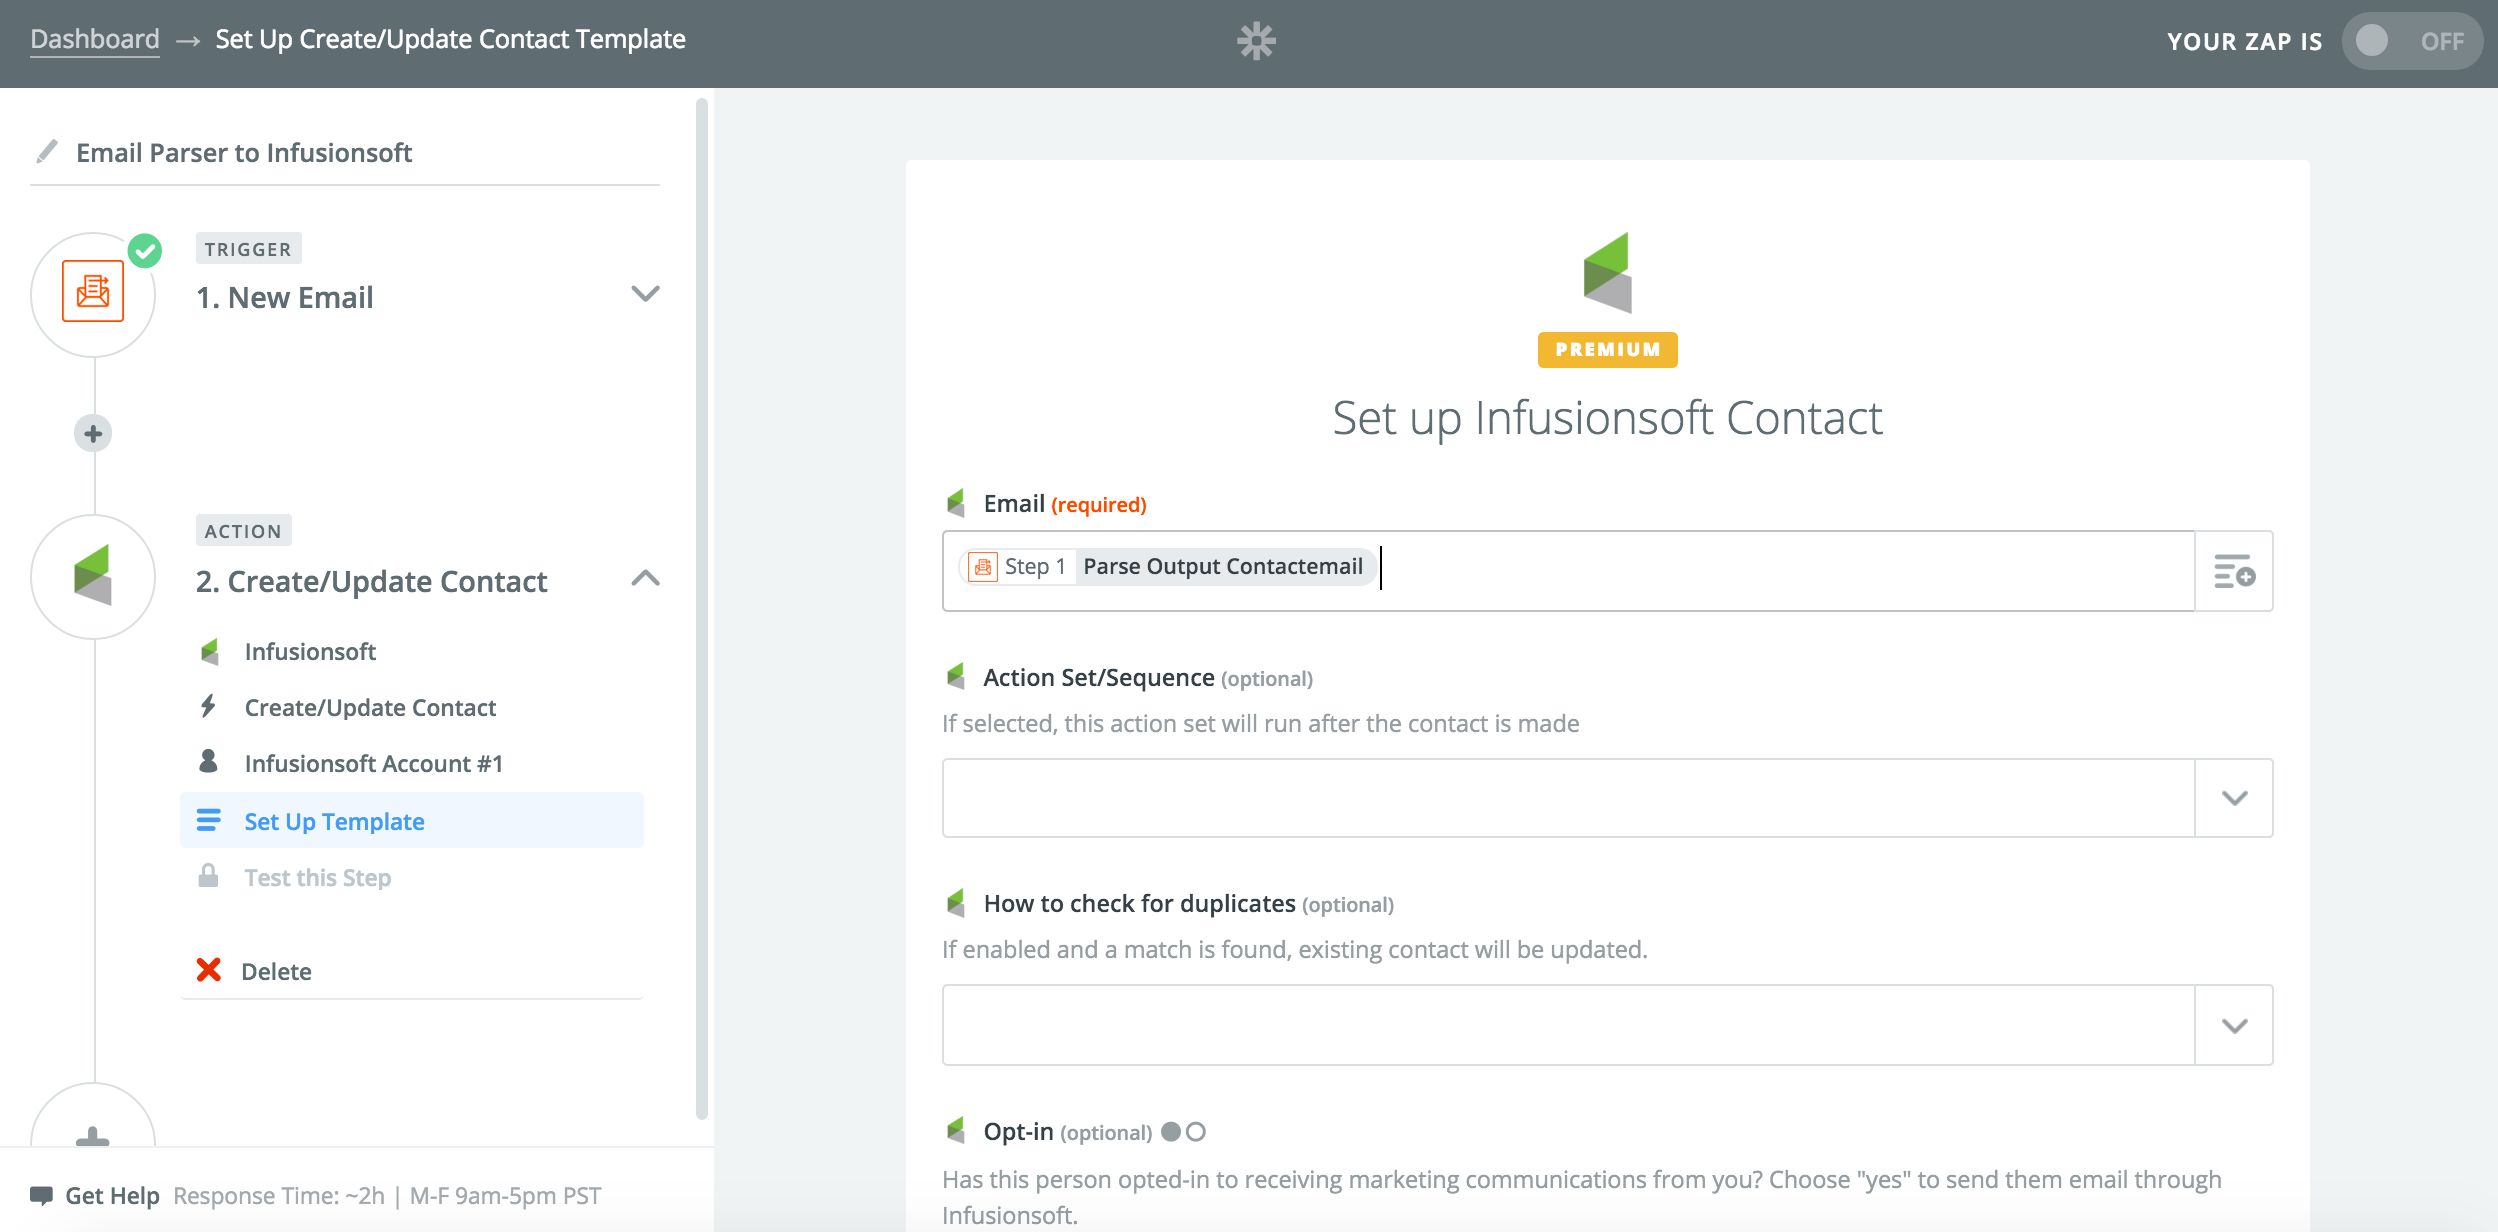Select the empty Opt-in radio option

(x=1196, y=1132)
